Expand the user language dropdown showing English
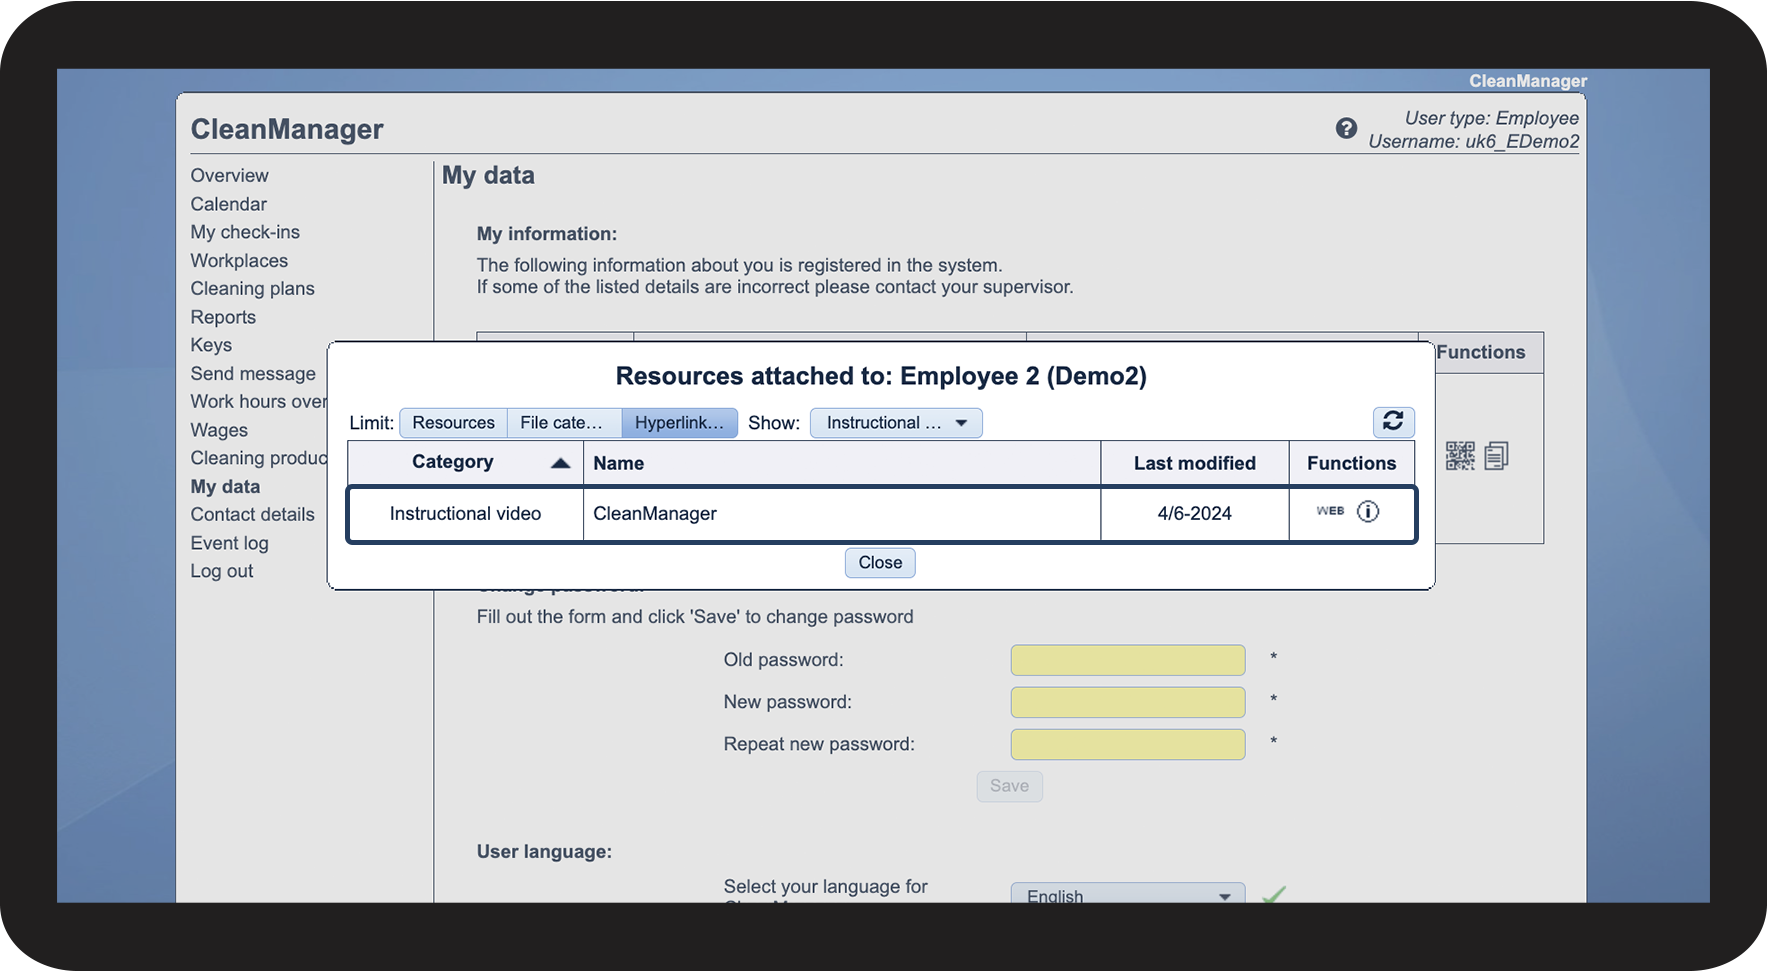The image size is (1767, 971). 1127,894
